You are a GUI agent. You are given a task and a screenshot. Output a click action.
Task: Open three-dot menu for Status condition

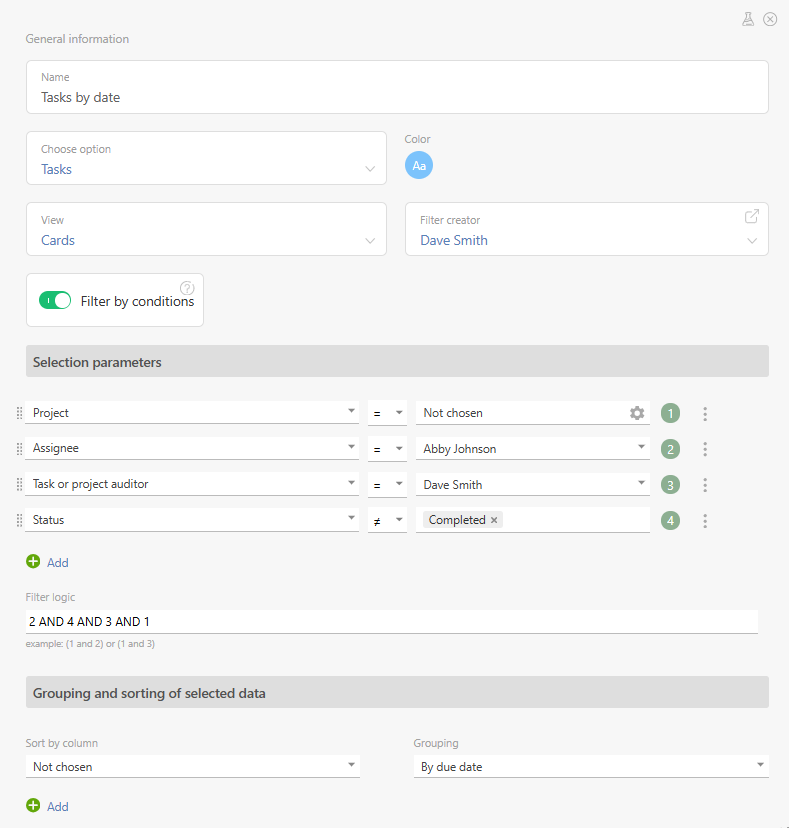705,521
